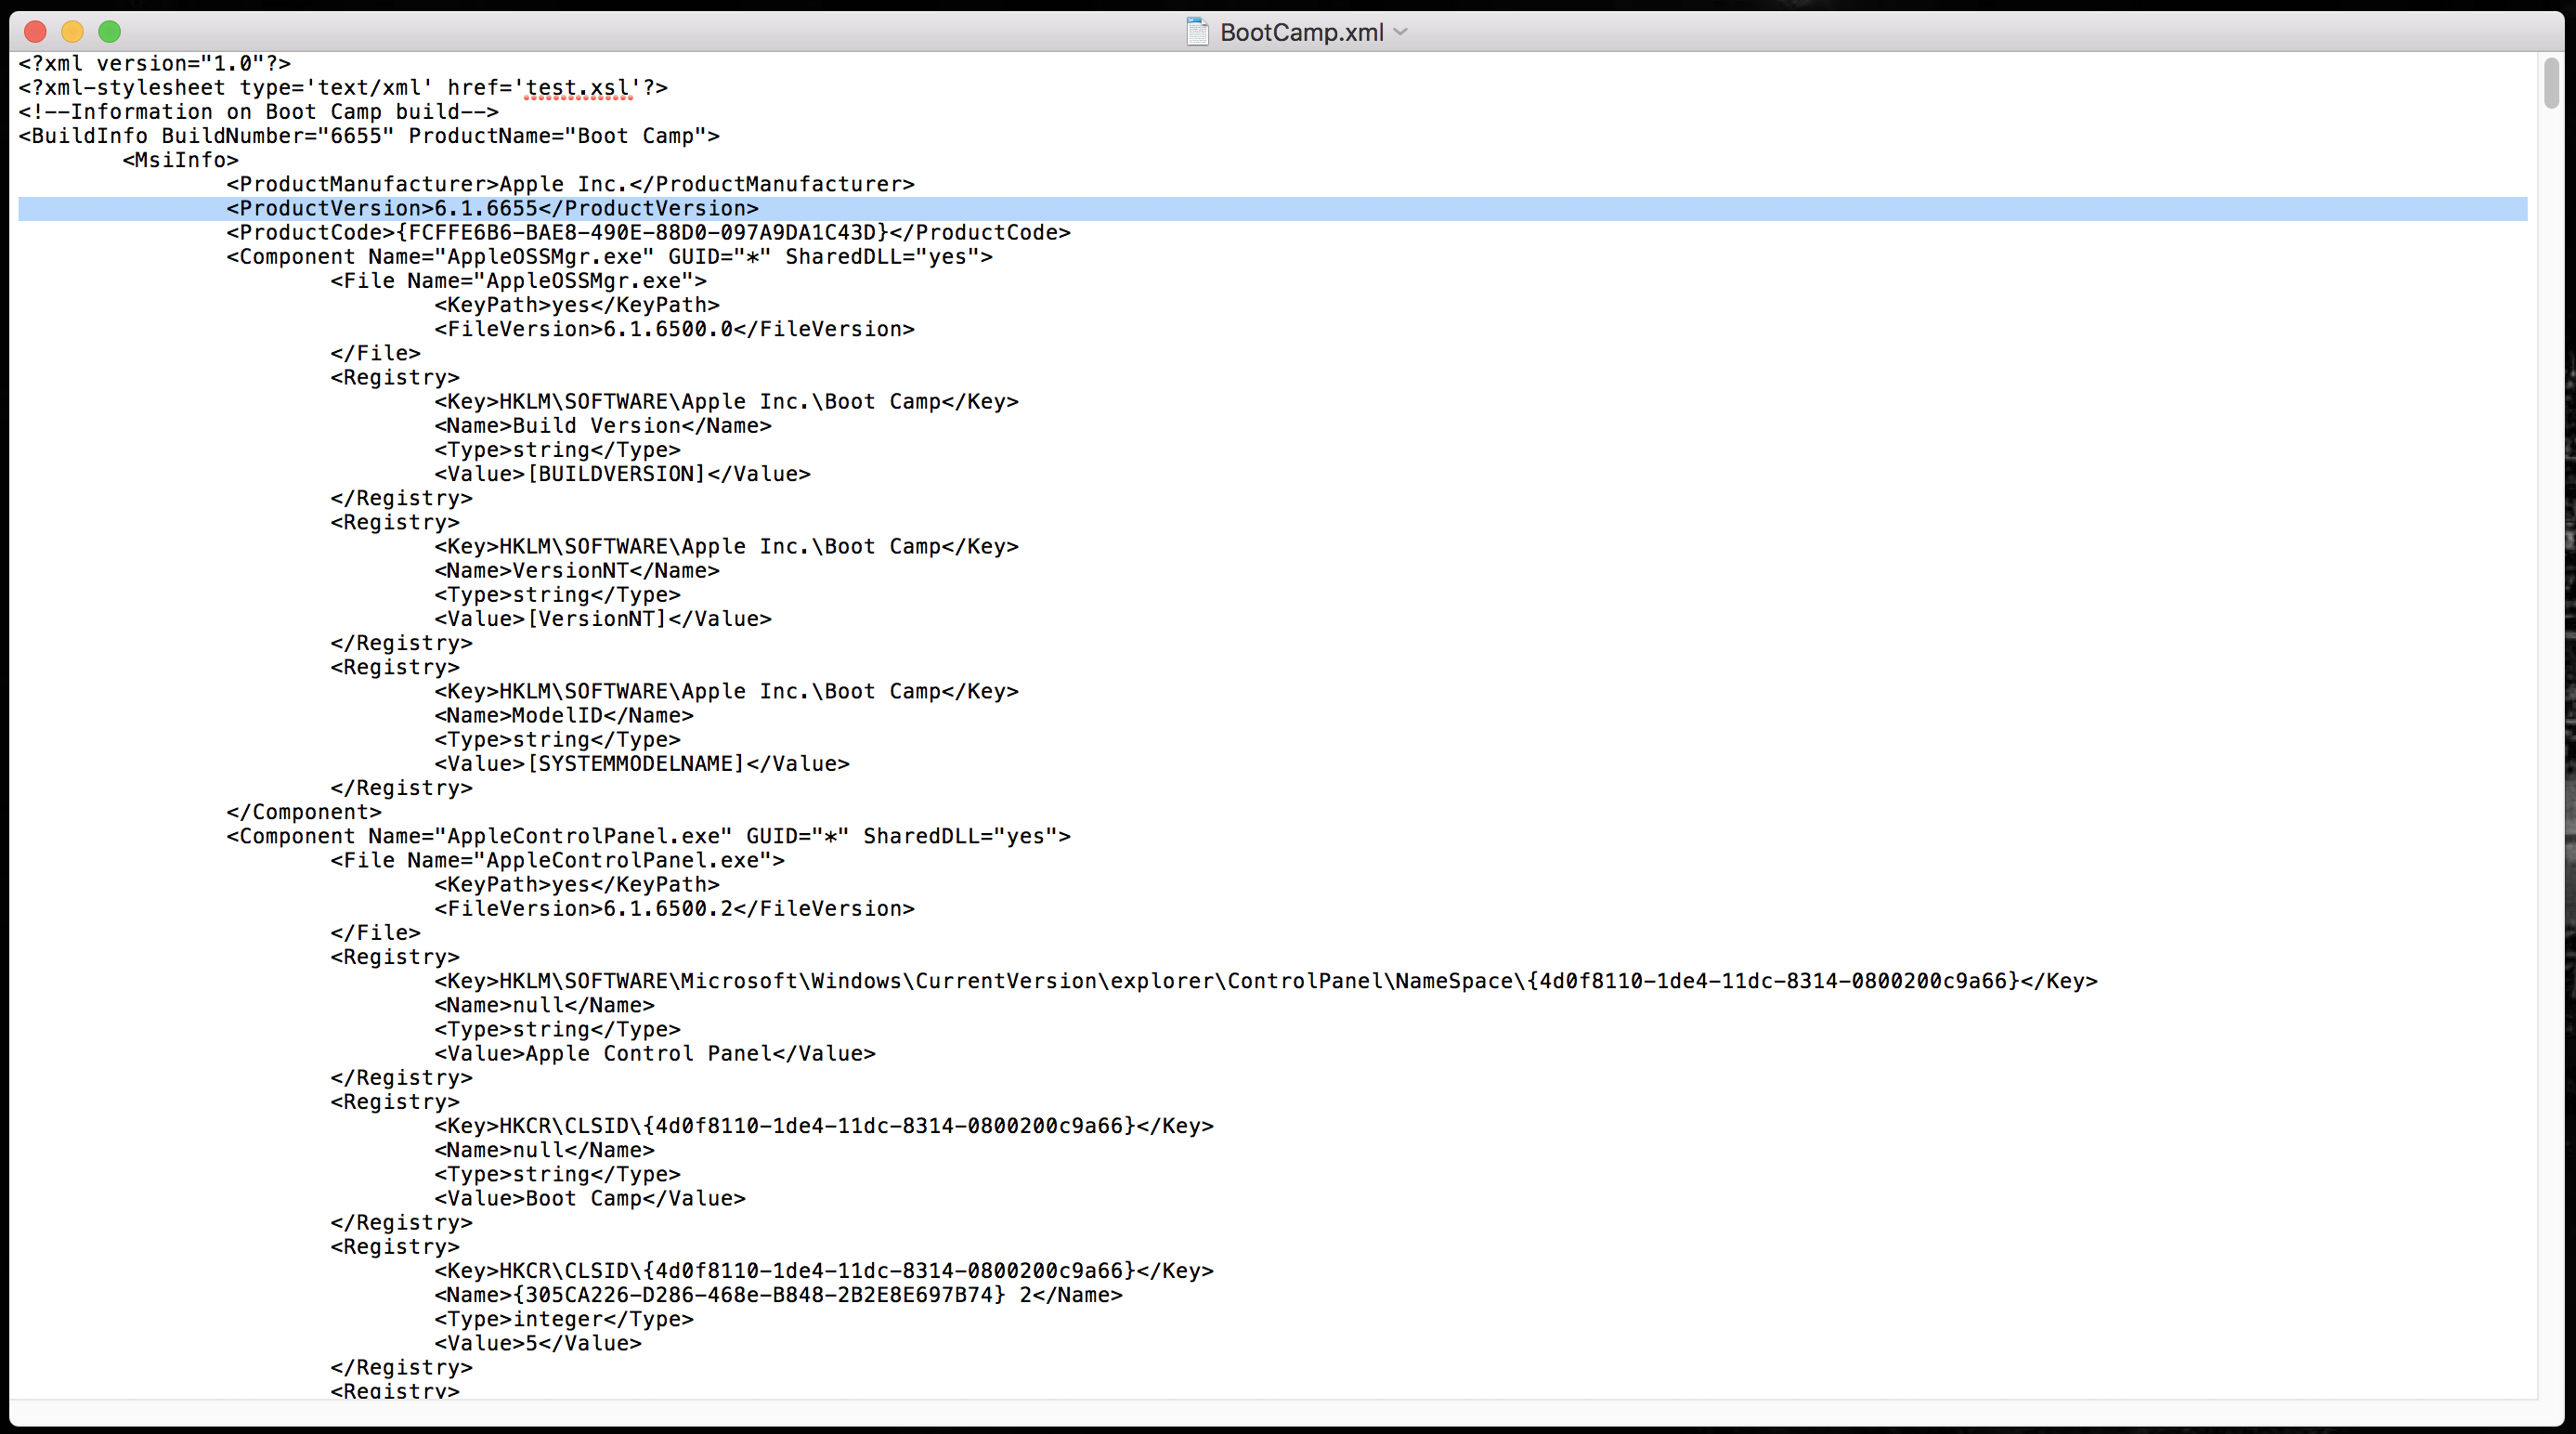
Task: Click the BootCamp.xml title text
Action: click(x=1301, y=32)
